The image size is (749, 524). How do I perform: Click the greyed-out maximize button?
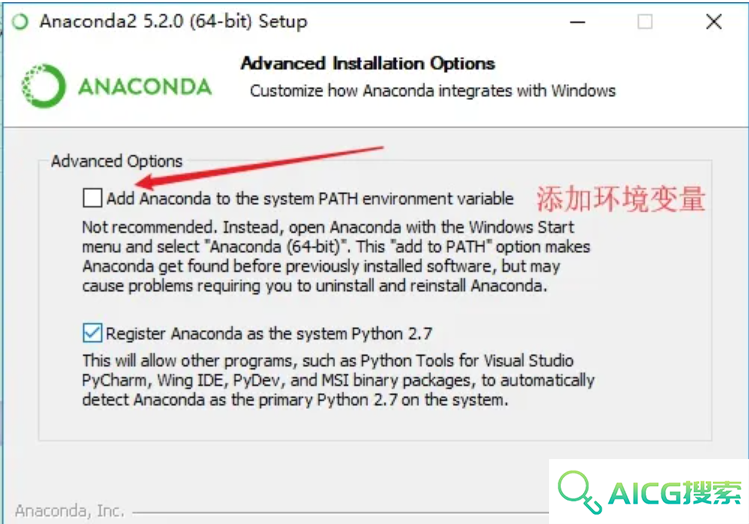pos(645,22)
